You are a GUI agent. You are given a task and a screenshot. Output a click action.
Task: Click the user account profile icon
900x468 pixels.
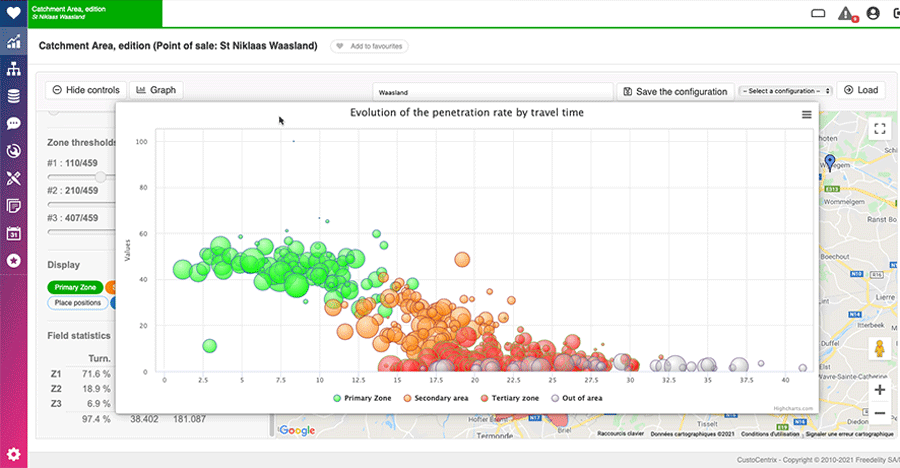coord(873,14)
